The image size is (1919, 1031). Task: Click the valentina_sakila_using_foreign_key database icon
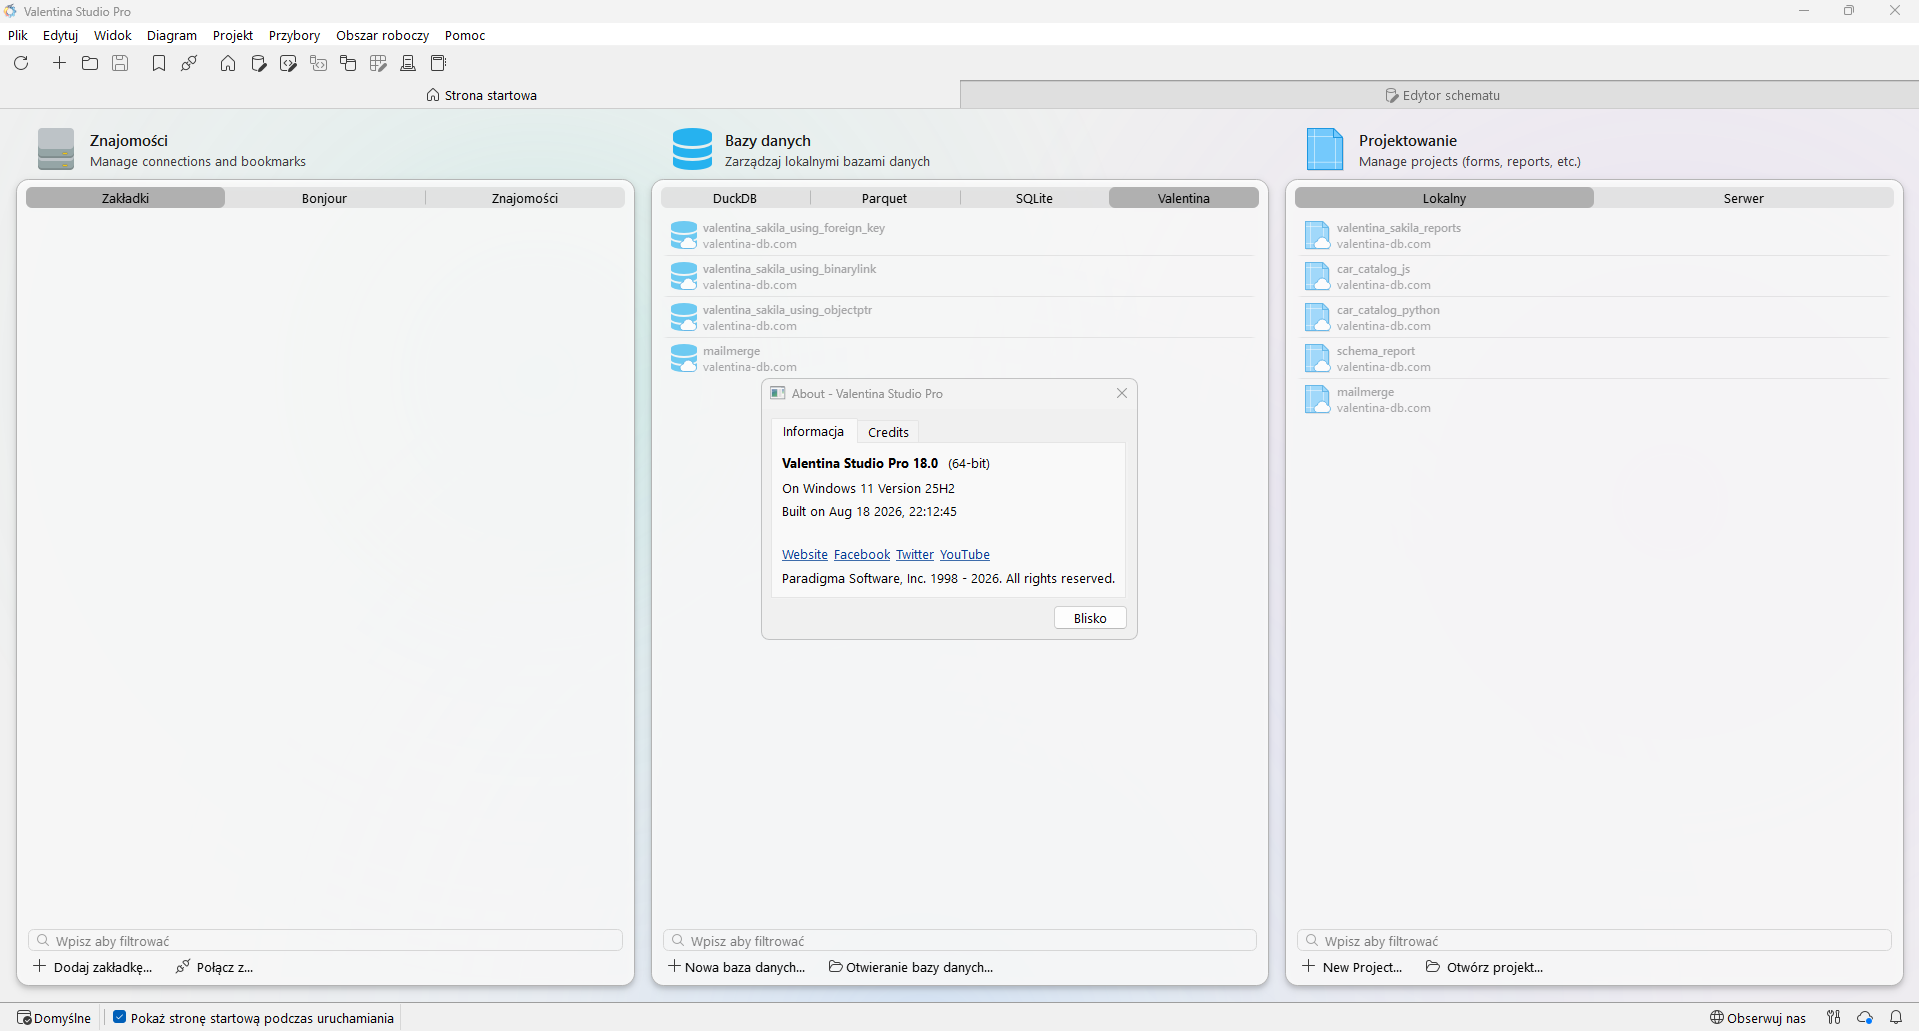684,236
